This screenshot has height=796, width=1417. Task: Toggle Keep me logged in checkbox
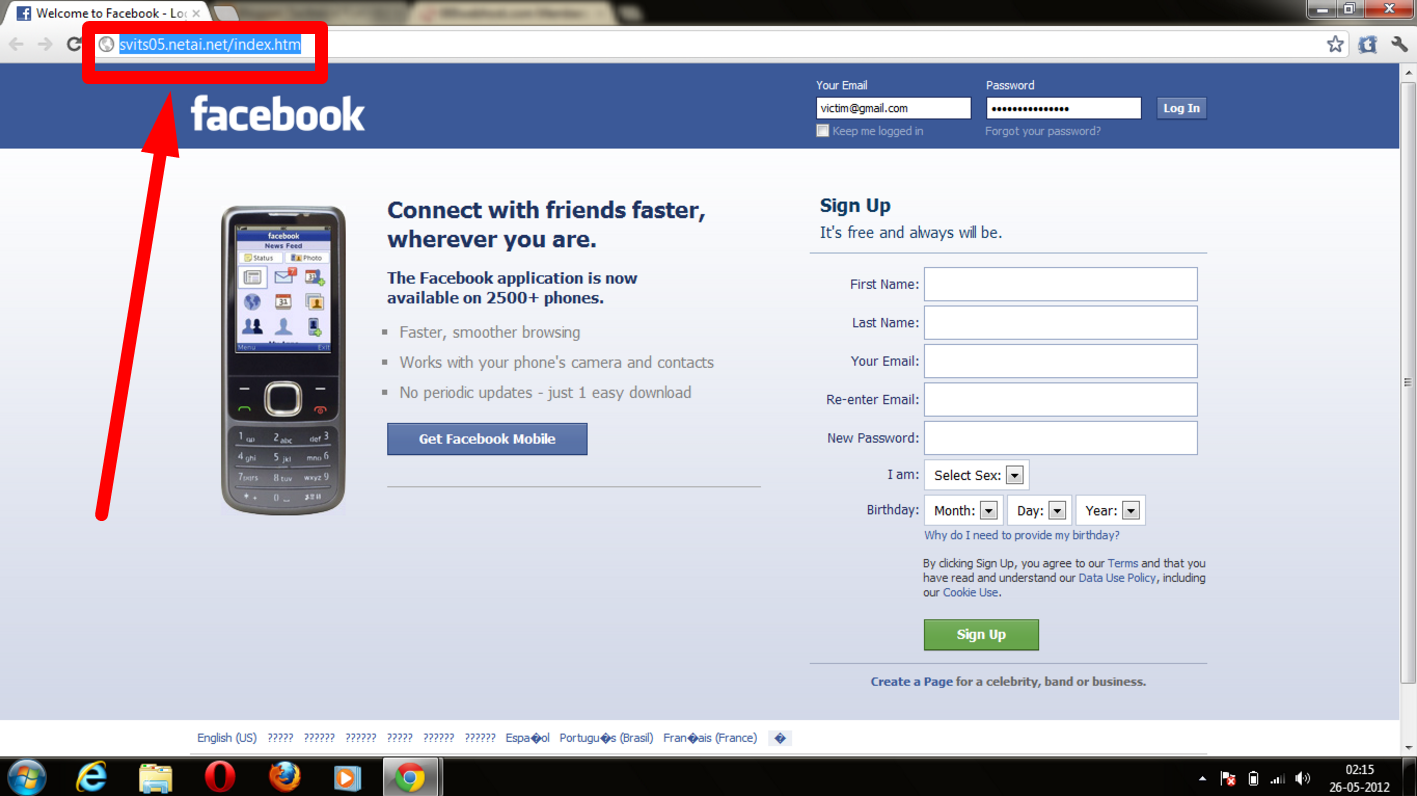822,131
